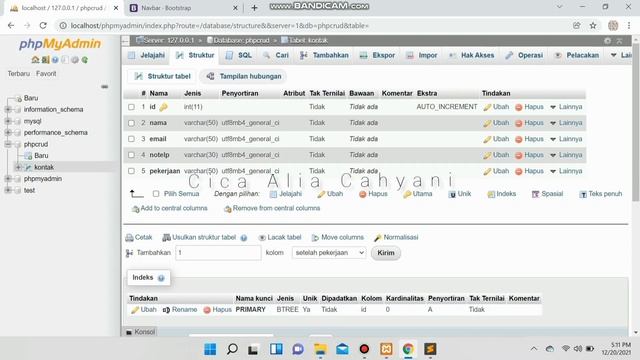The image size is (640, 360).
Task: Open the Favorit tab in the sidebar
Action: coord(46,74)
